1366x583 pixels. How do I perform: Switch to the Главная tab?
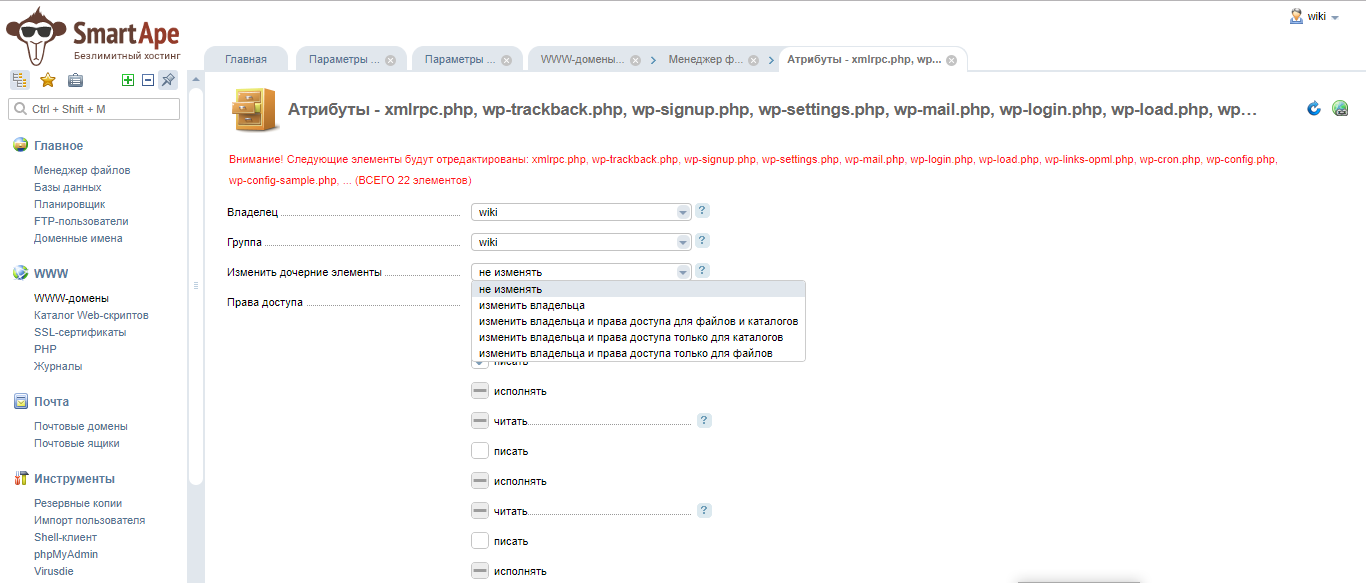coord(246,59)
